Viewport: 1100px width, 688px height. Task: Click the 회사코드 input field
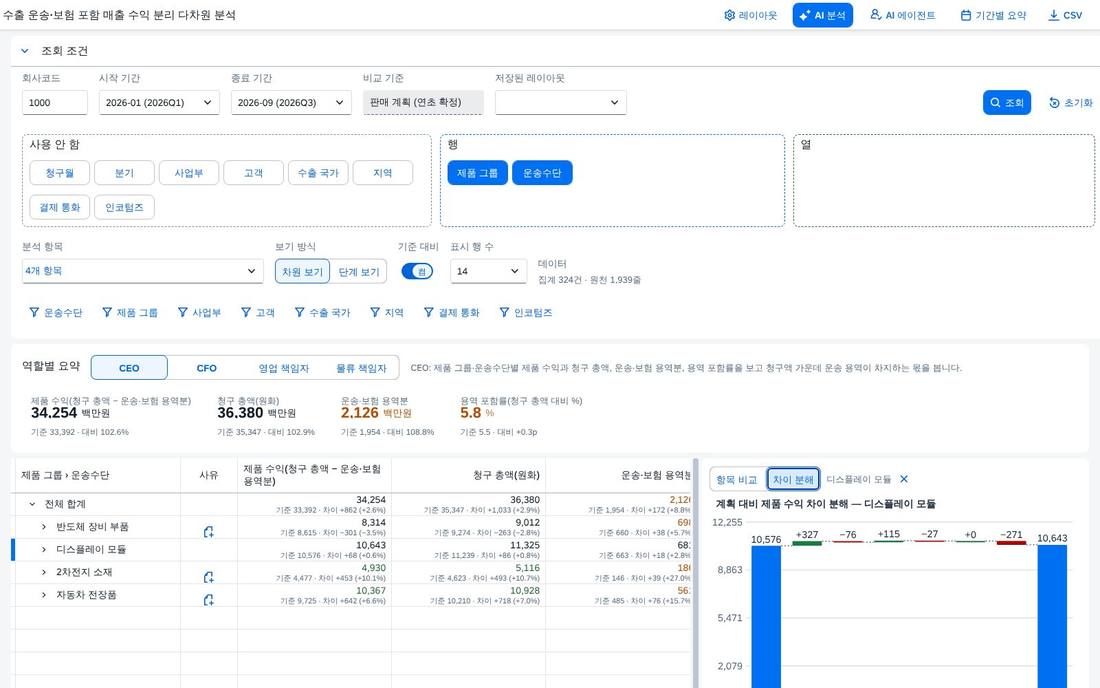55,102
